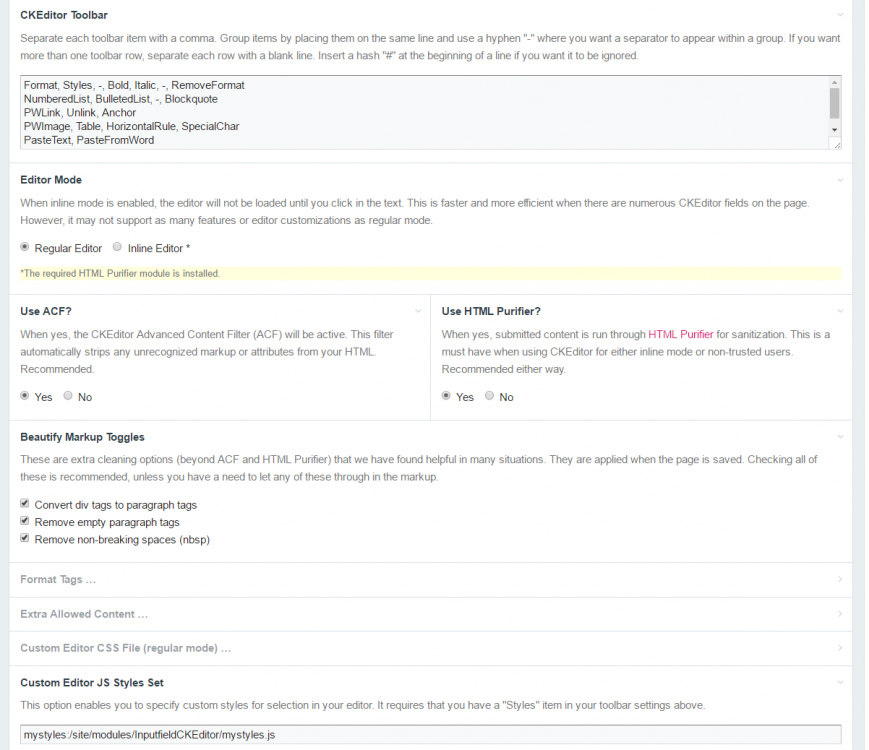Click the mystyles.js styles set input field
Viewport: 869px width, 750px height.
tap(430, 735)
